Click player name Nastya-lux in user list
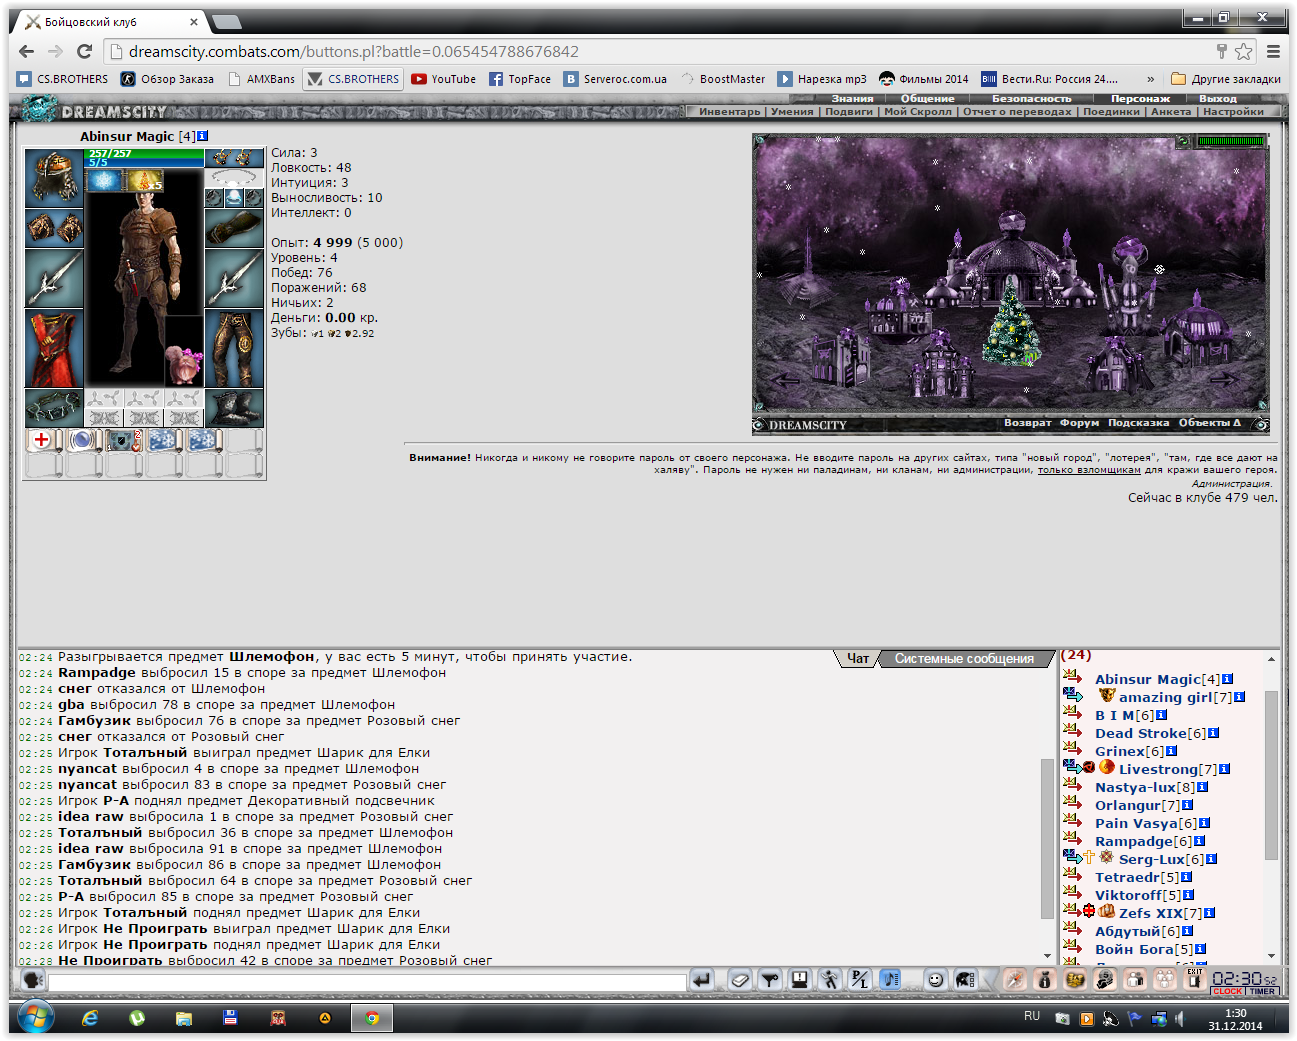The height and width of the screenshot is (1041, 1297). point(1135,787)
